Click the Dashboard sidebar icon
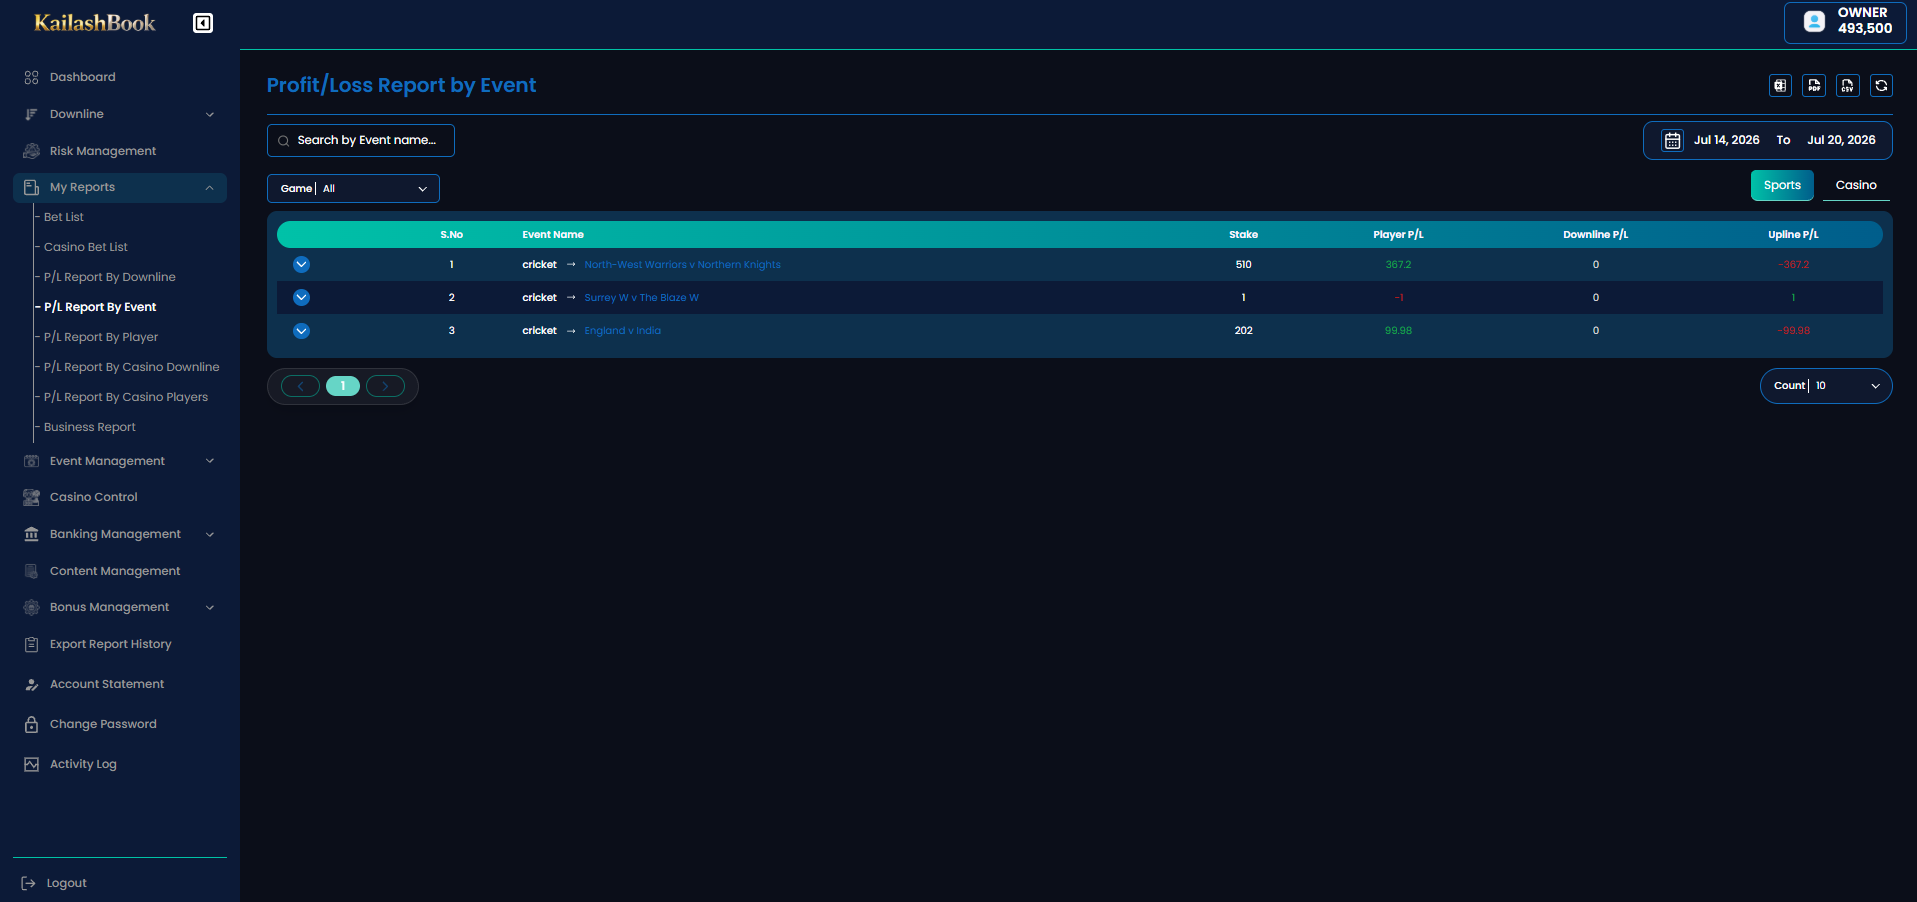This screenshot has height=902, width=1917. click(31, 77)
